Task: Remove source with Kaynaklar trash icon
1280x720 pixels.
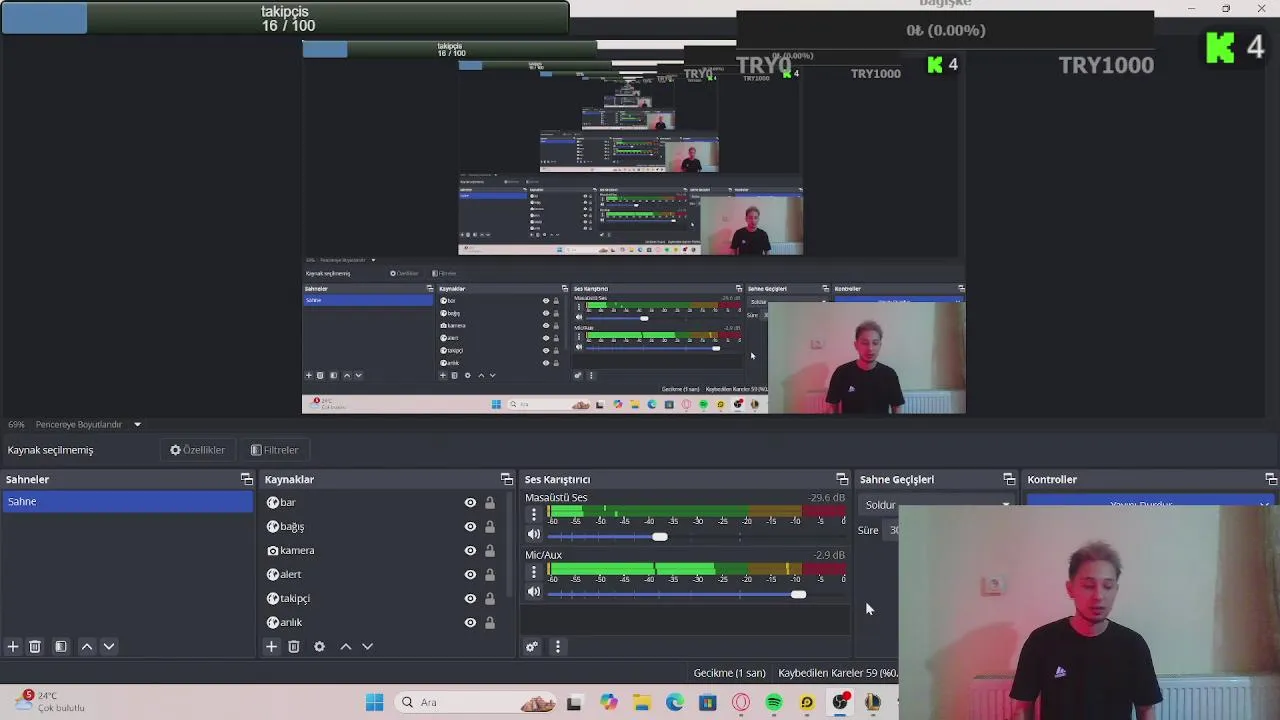Action: [294, 647]
